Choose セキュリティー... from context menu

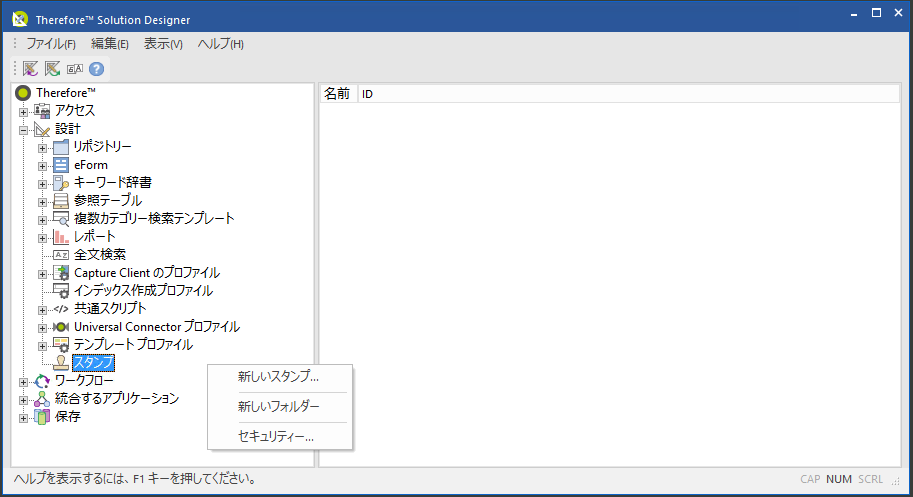(280, 436)
